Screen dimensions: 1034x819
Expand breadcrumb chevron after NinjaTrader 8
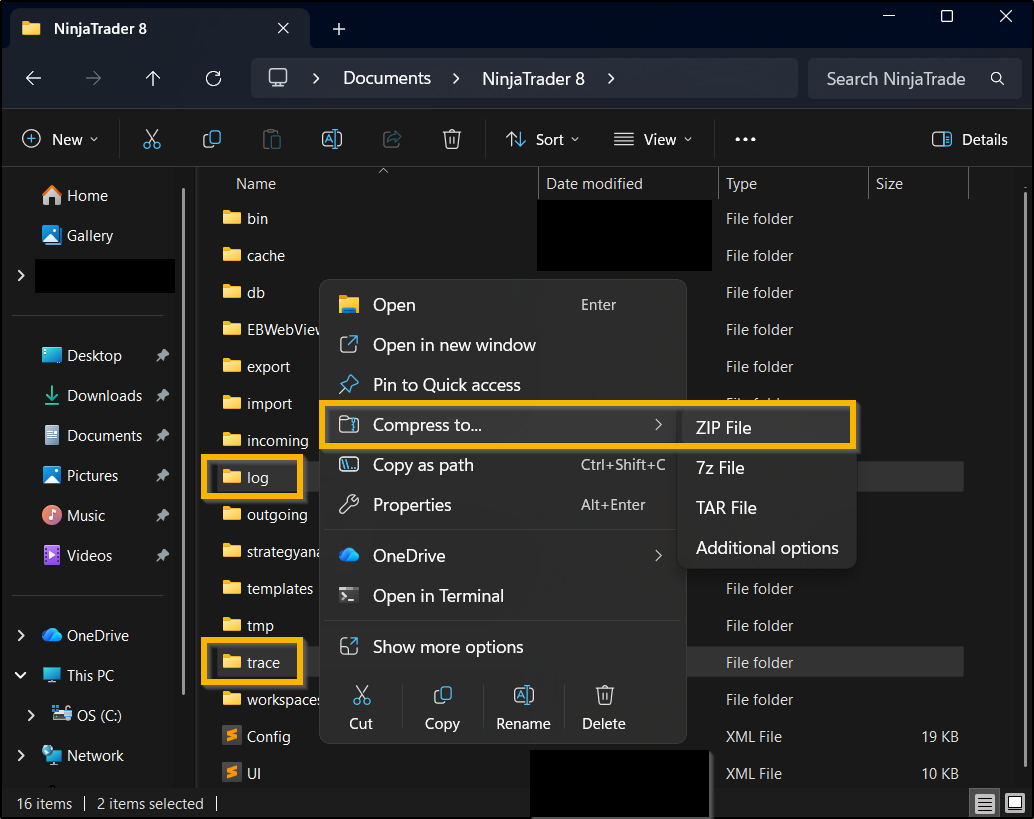(x=611, y=78)
